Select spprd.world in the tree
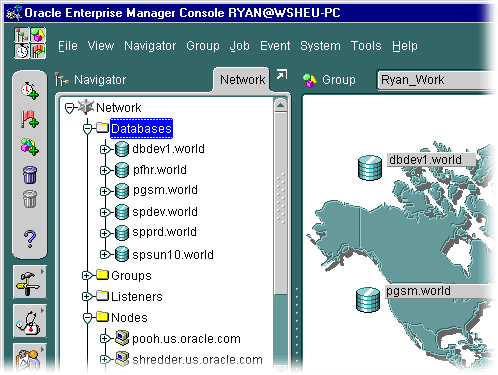This screenshot has width=498, height=375. (x=164, y=232)
